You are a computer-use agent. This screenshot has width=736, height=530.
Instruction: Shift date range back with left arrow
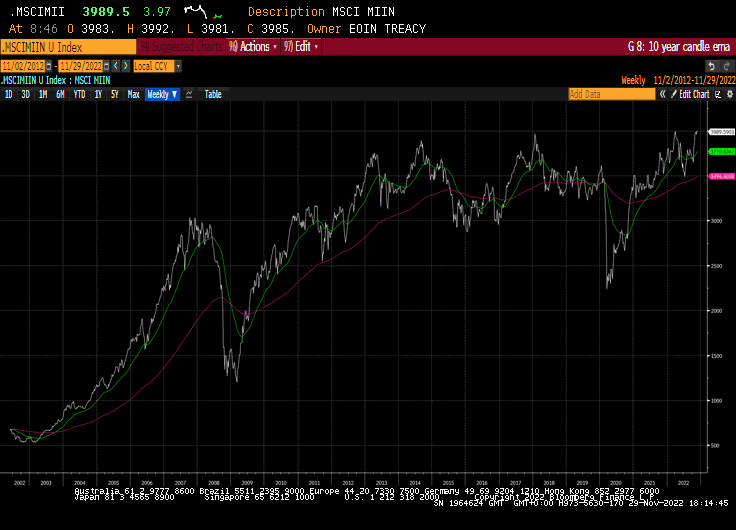pos(116,66)
